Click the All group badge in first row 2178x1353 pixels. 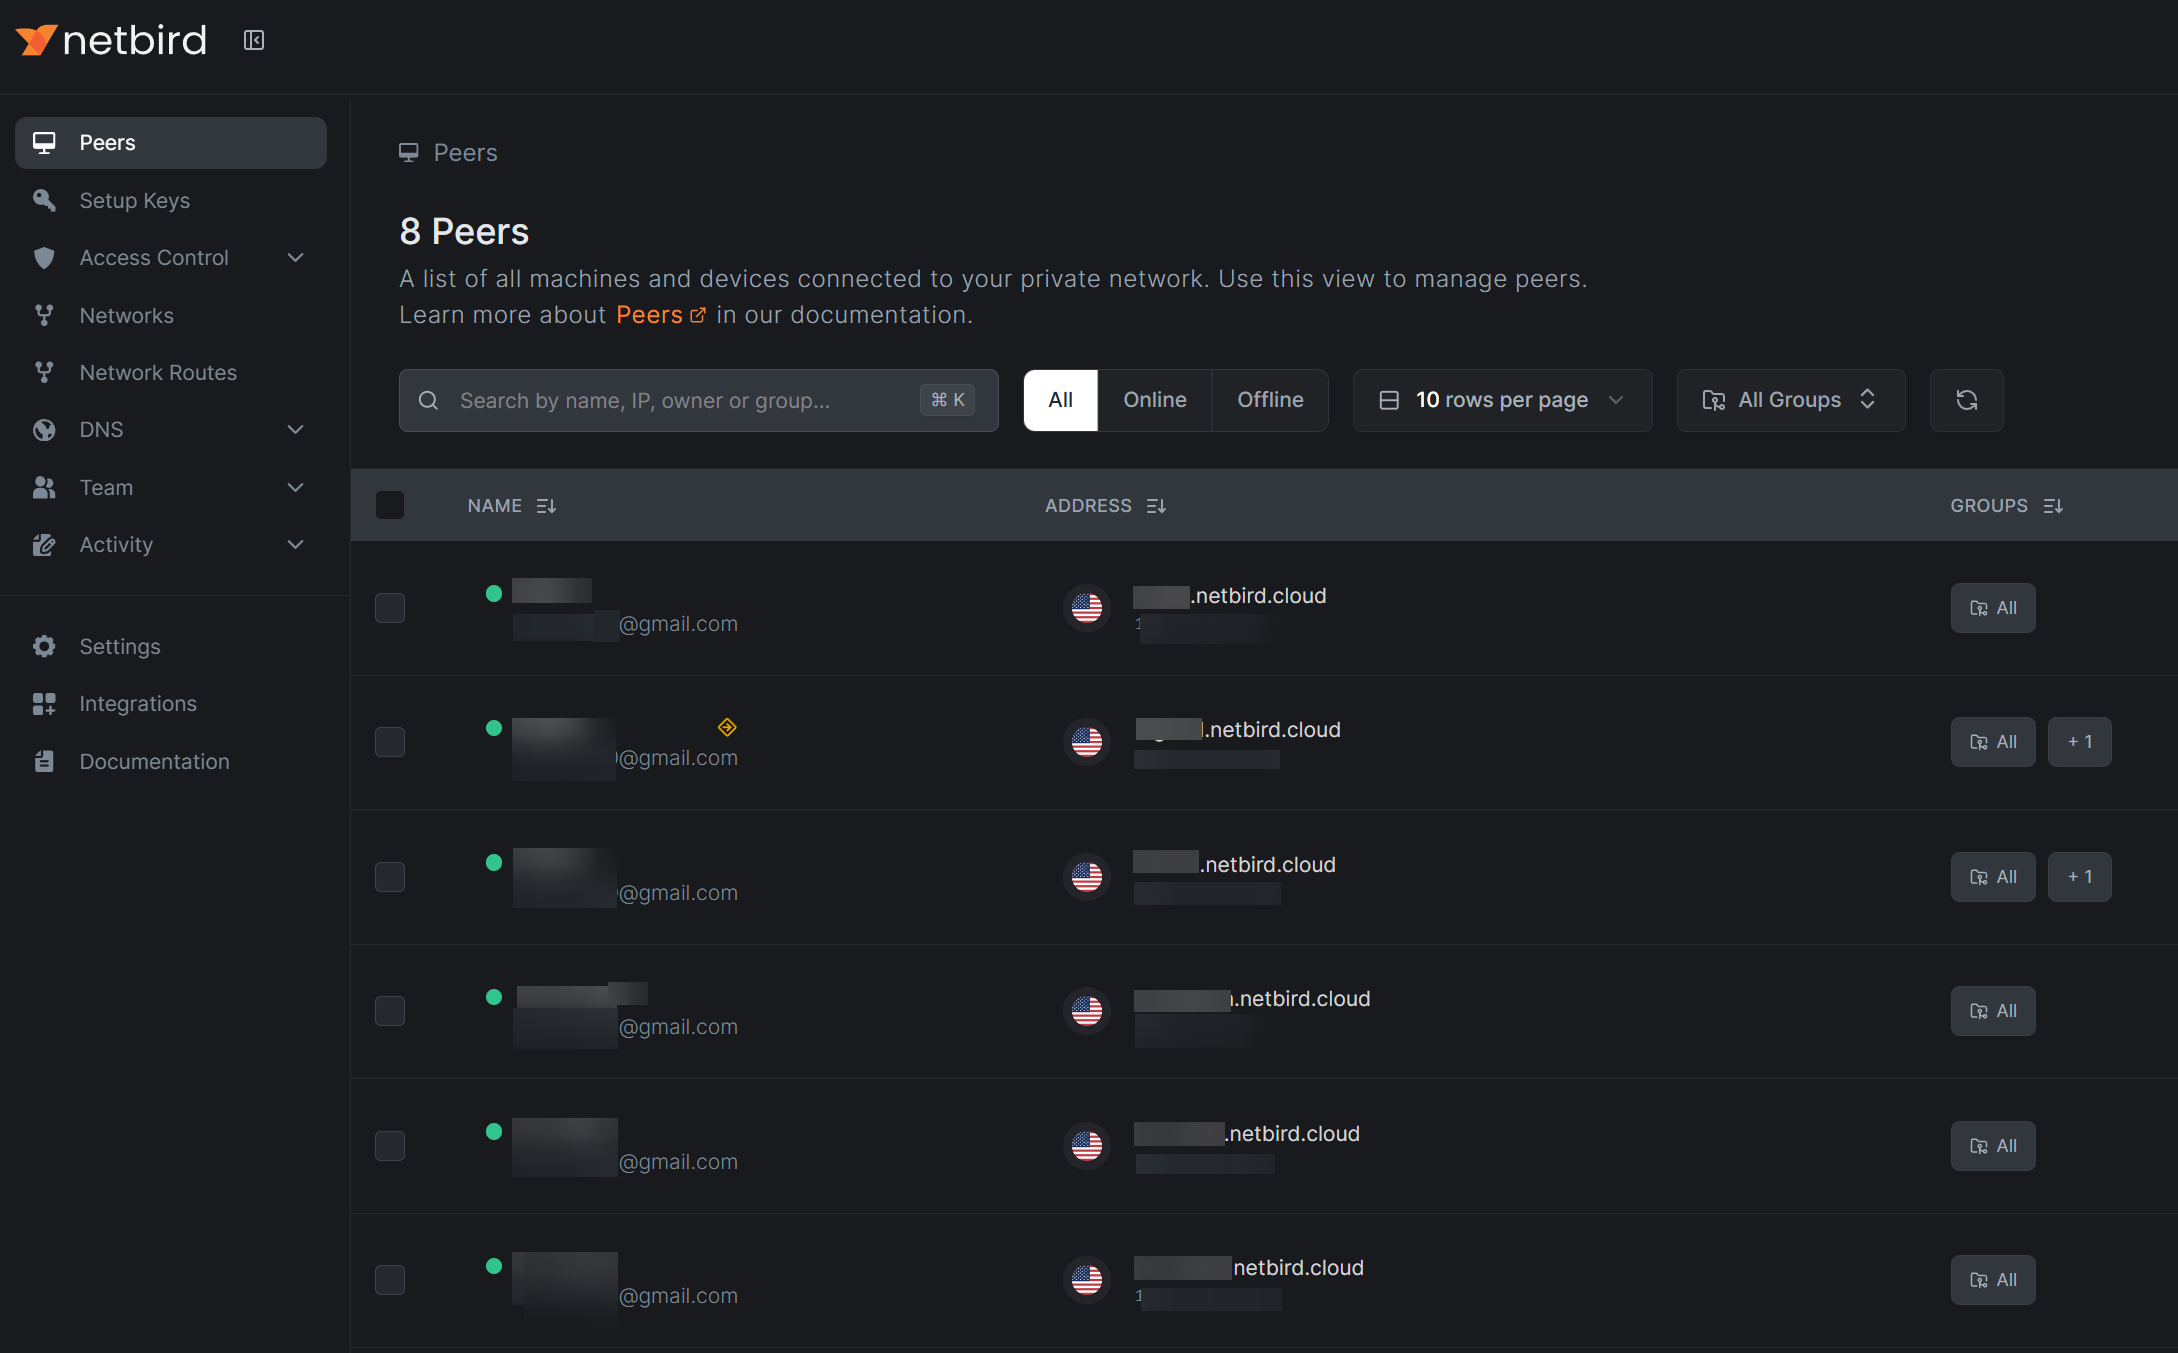[x=1993, y=608]
